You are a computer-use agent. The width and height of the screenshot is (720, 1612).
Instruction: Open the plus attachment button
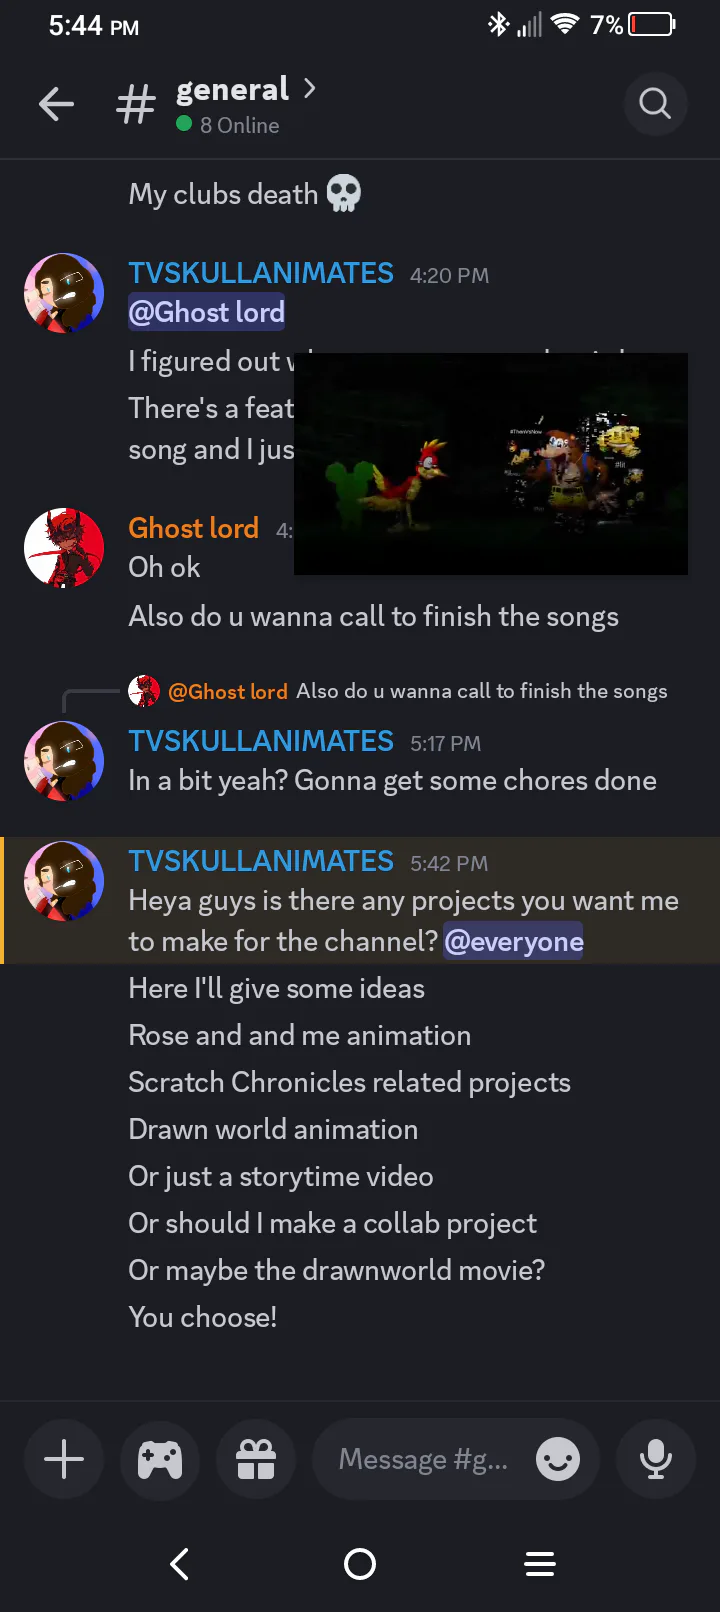[x=64, y=1459]
